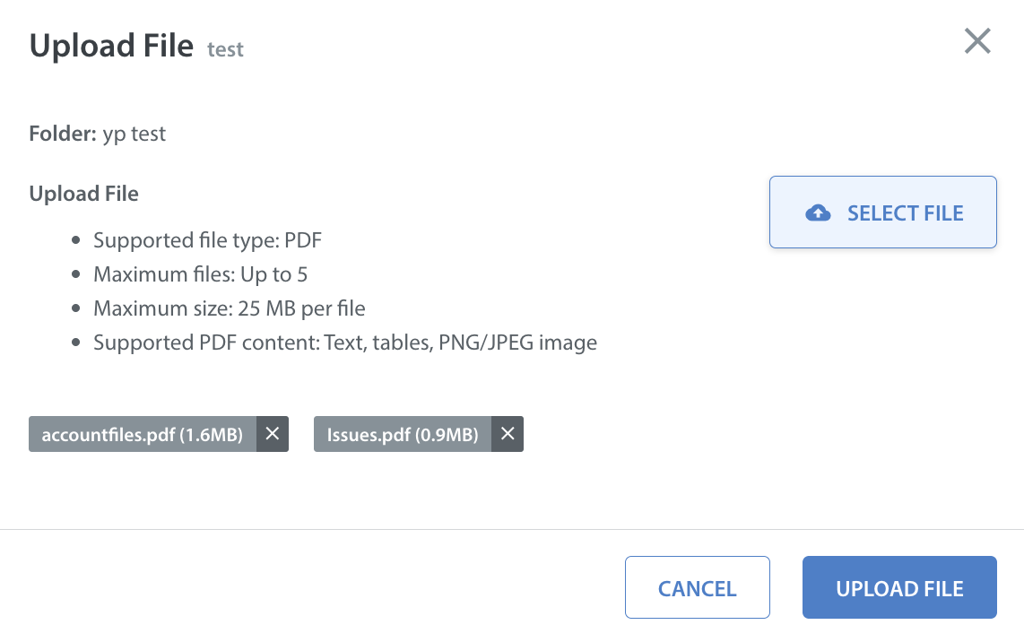Click the Upload File dialog title
This screenshot has height=642, width=1024.
tap(111, 46)
